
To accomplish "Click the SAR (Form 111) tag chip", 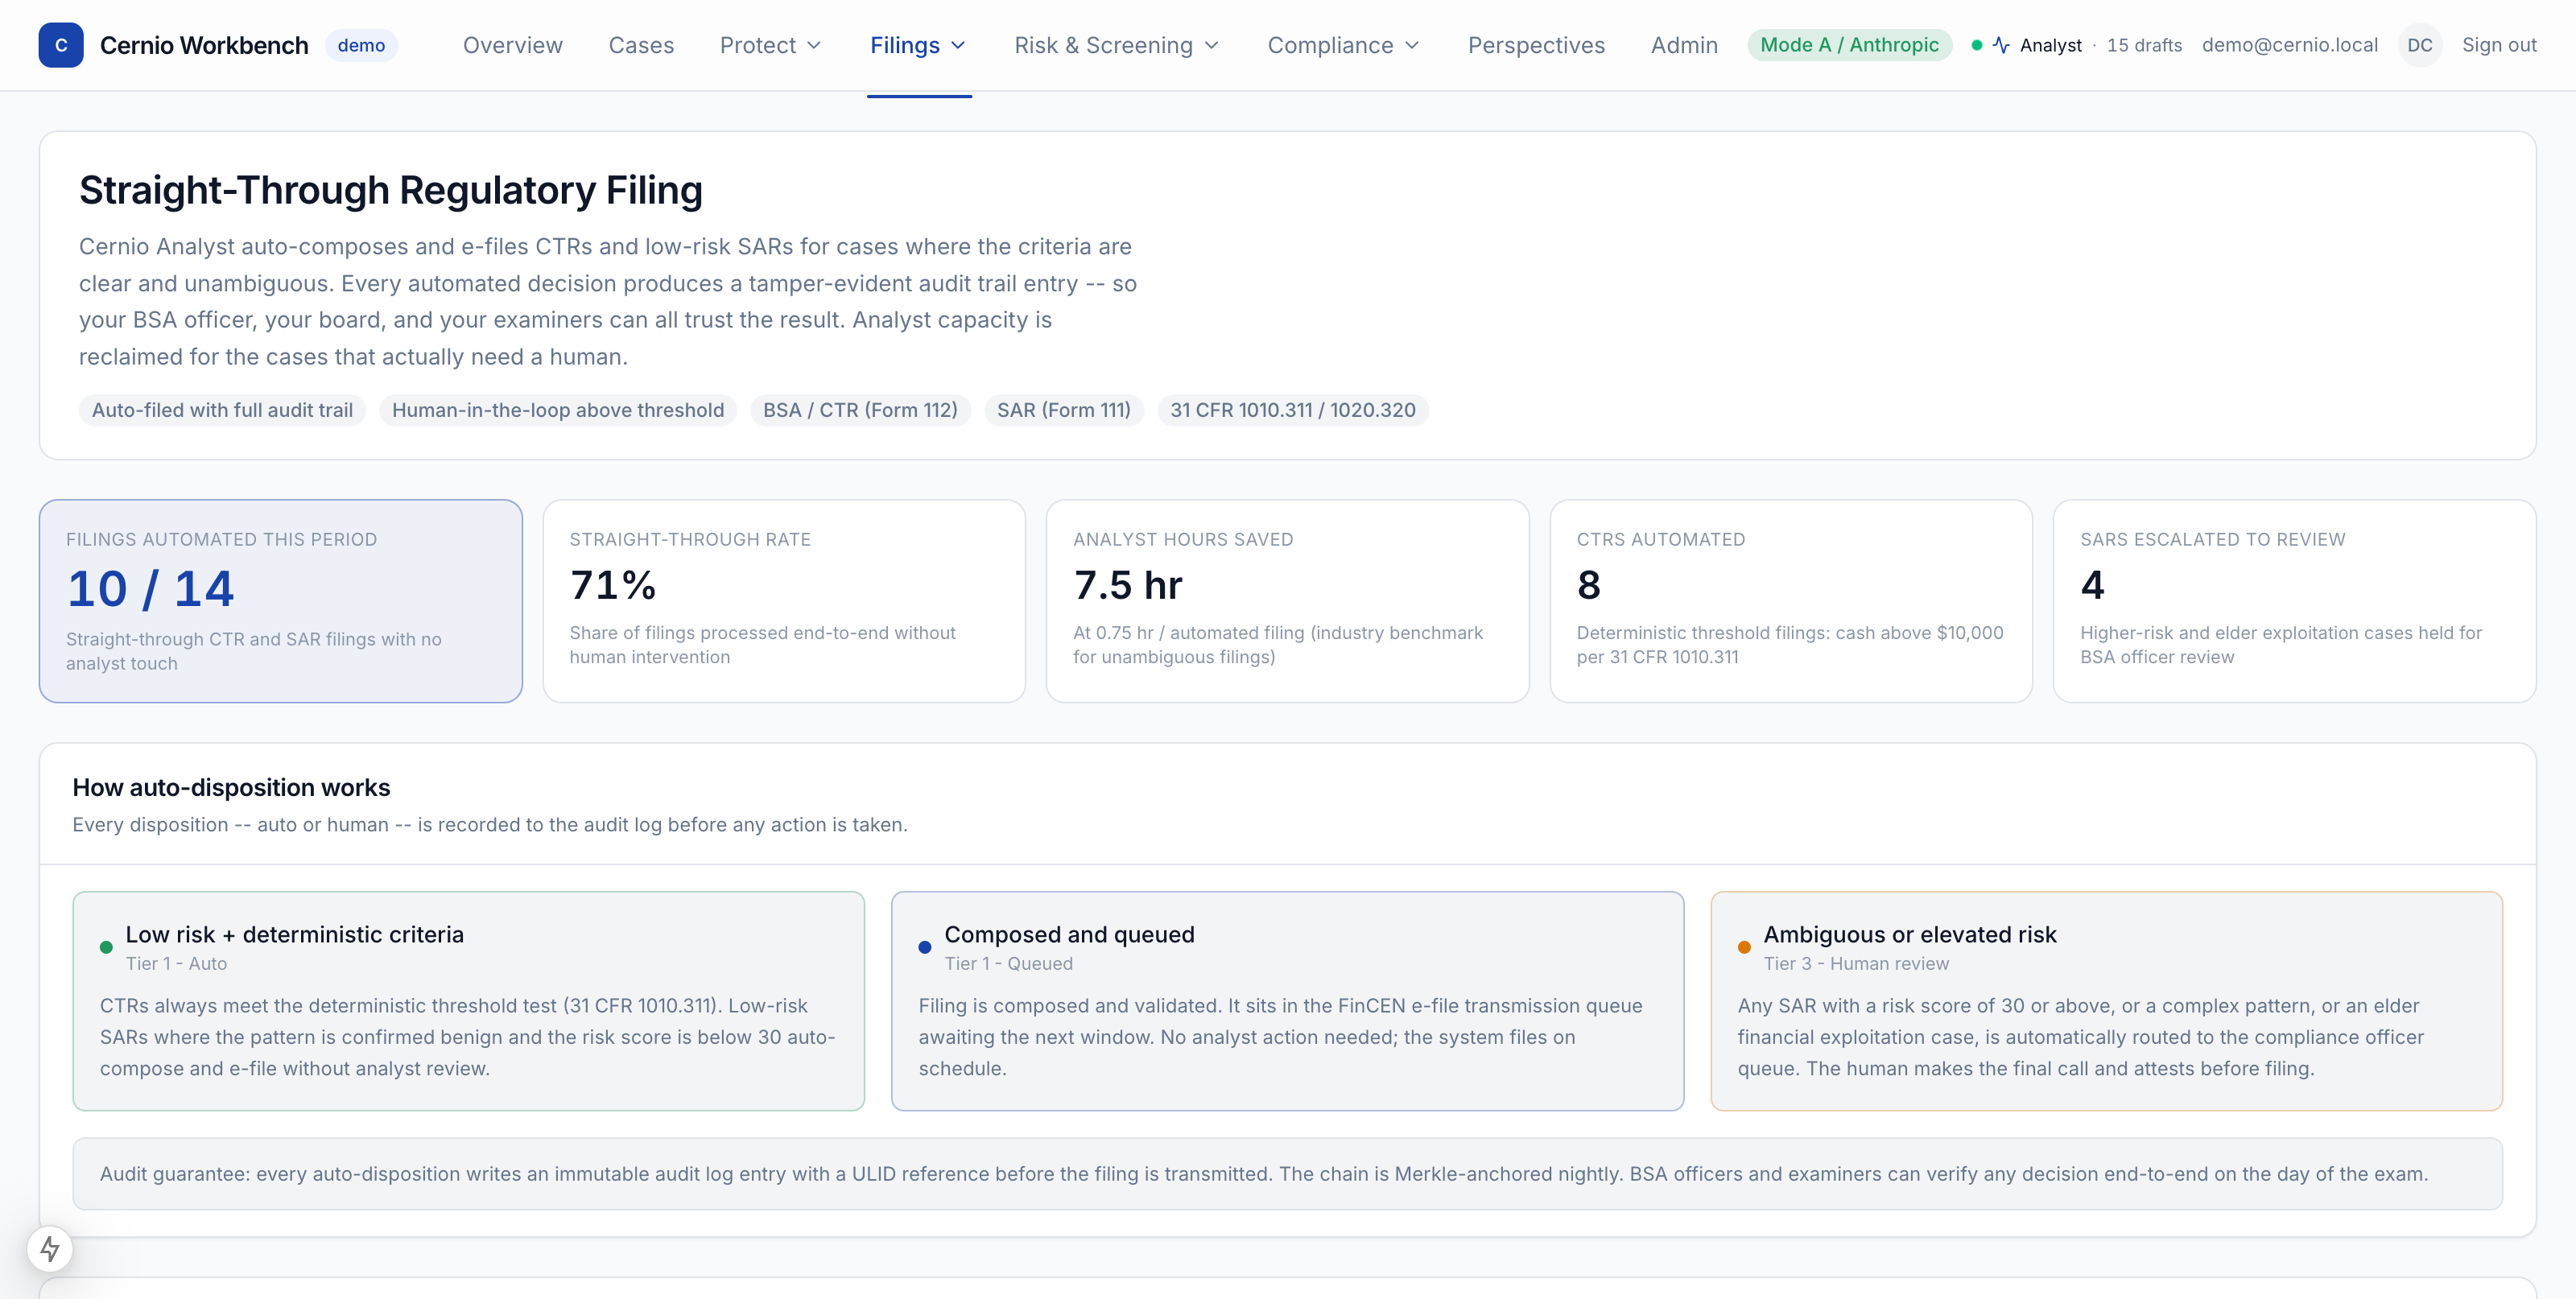I will click(1064, 410).
